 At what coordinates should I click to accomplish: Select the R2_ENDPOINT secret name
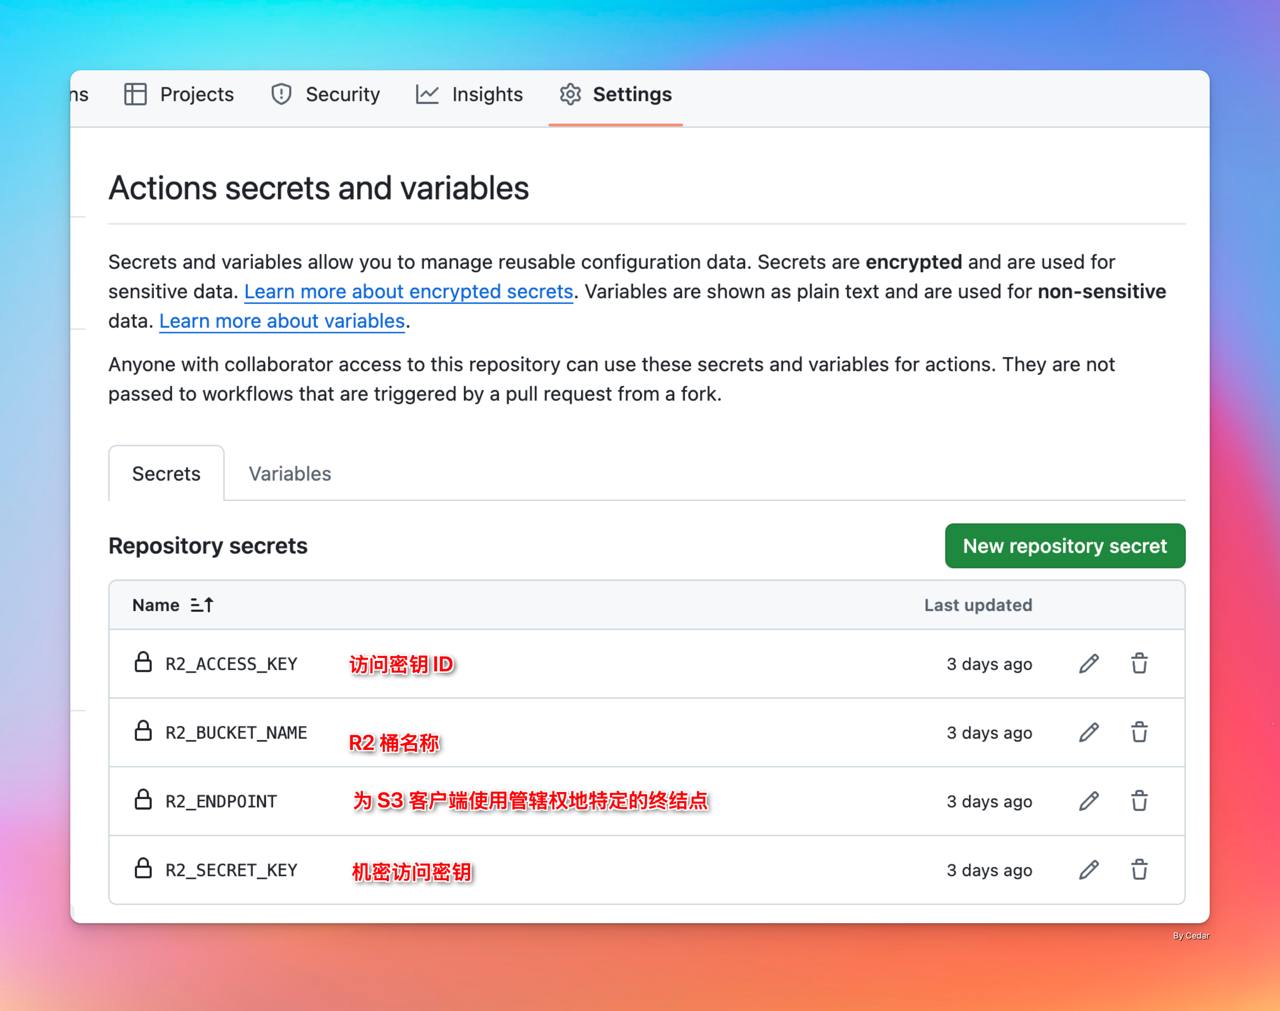coord(221,801)
